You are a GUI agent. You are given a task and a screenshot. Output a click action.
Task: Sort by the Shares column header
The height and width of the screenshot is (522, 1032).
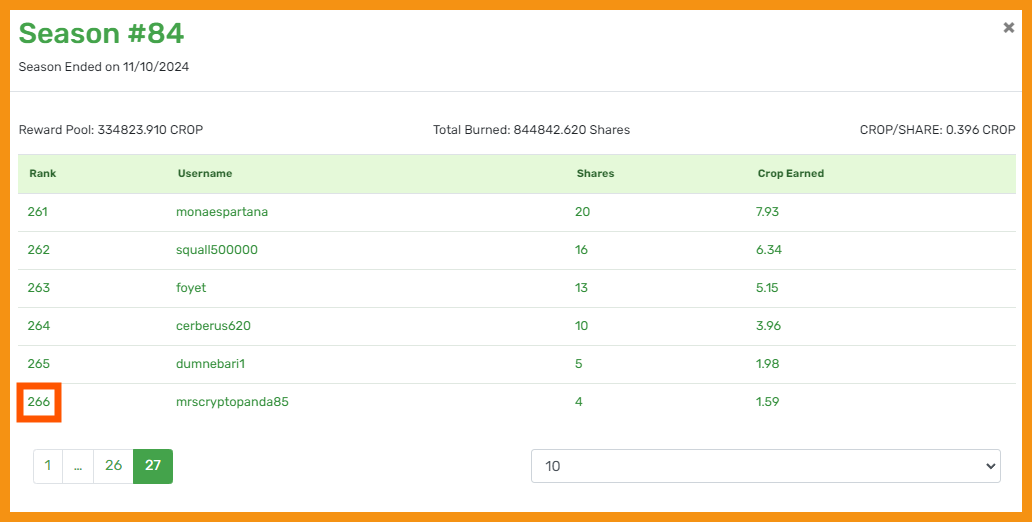pyautogui.click(x=595, y=174)
